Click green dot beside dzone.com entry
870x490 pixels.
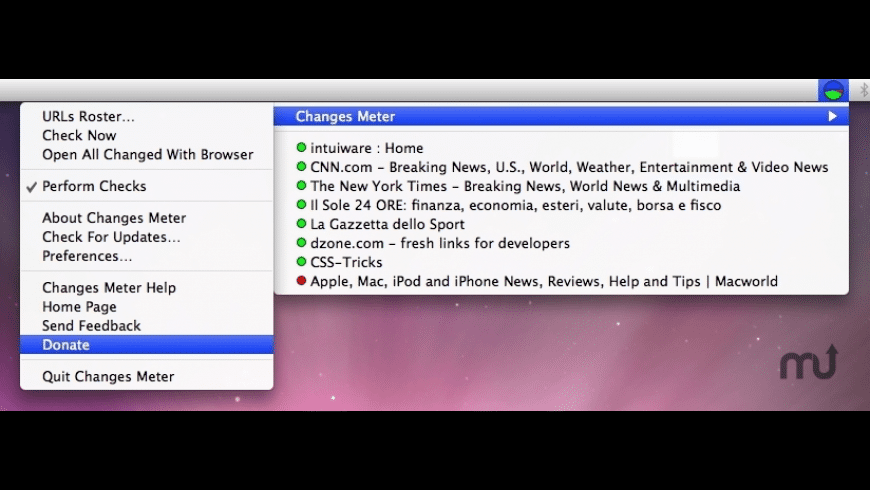(x=301, y=243)
